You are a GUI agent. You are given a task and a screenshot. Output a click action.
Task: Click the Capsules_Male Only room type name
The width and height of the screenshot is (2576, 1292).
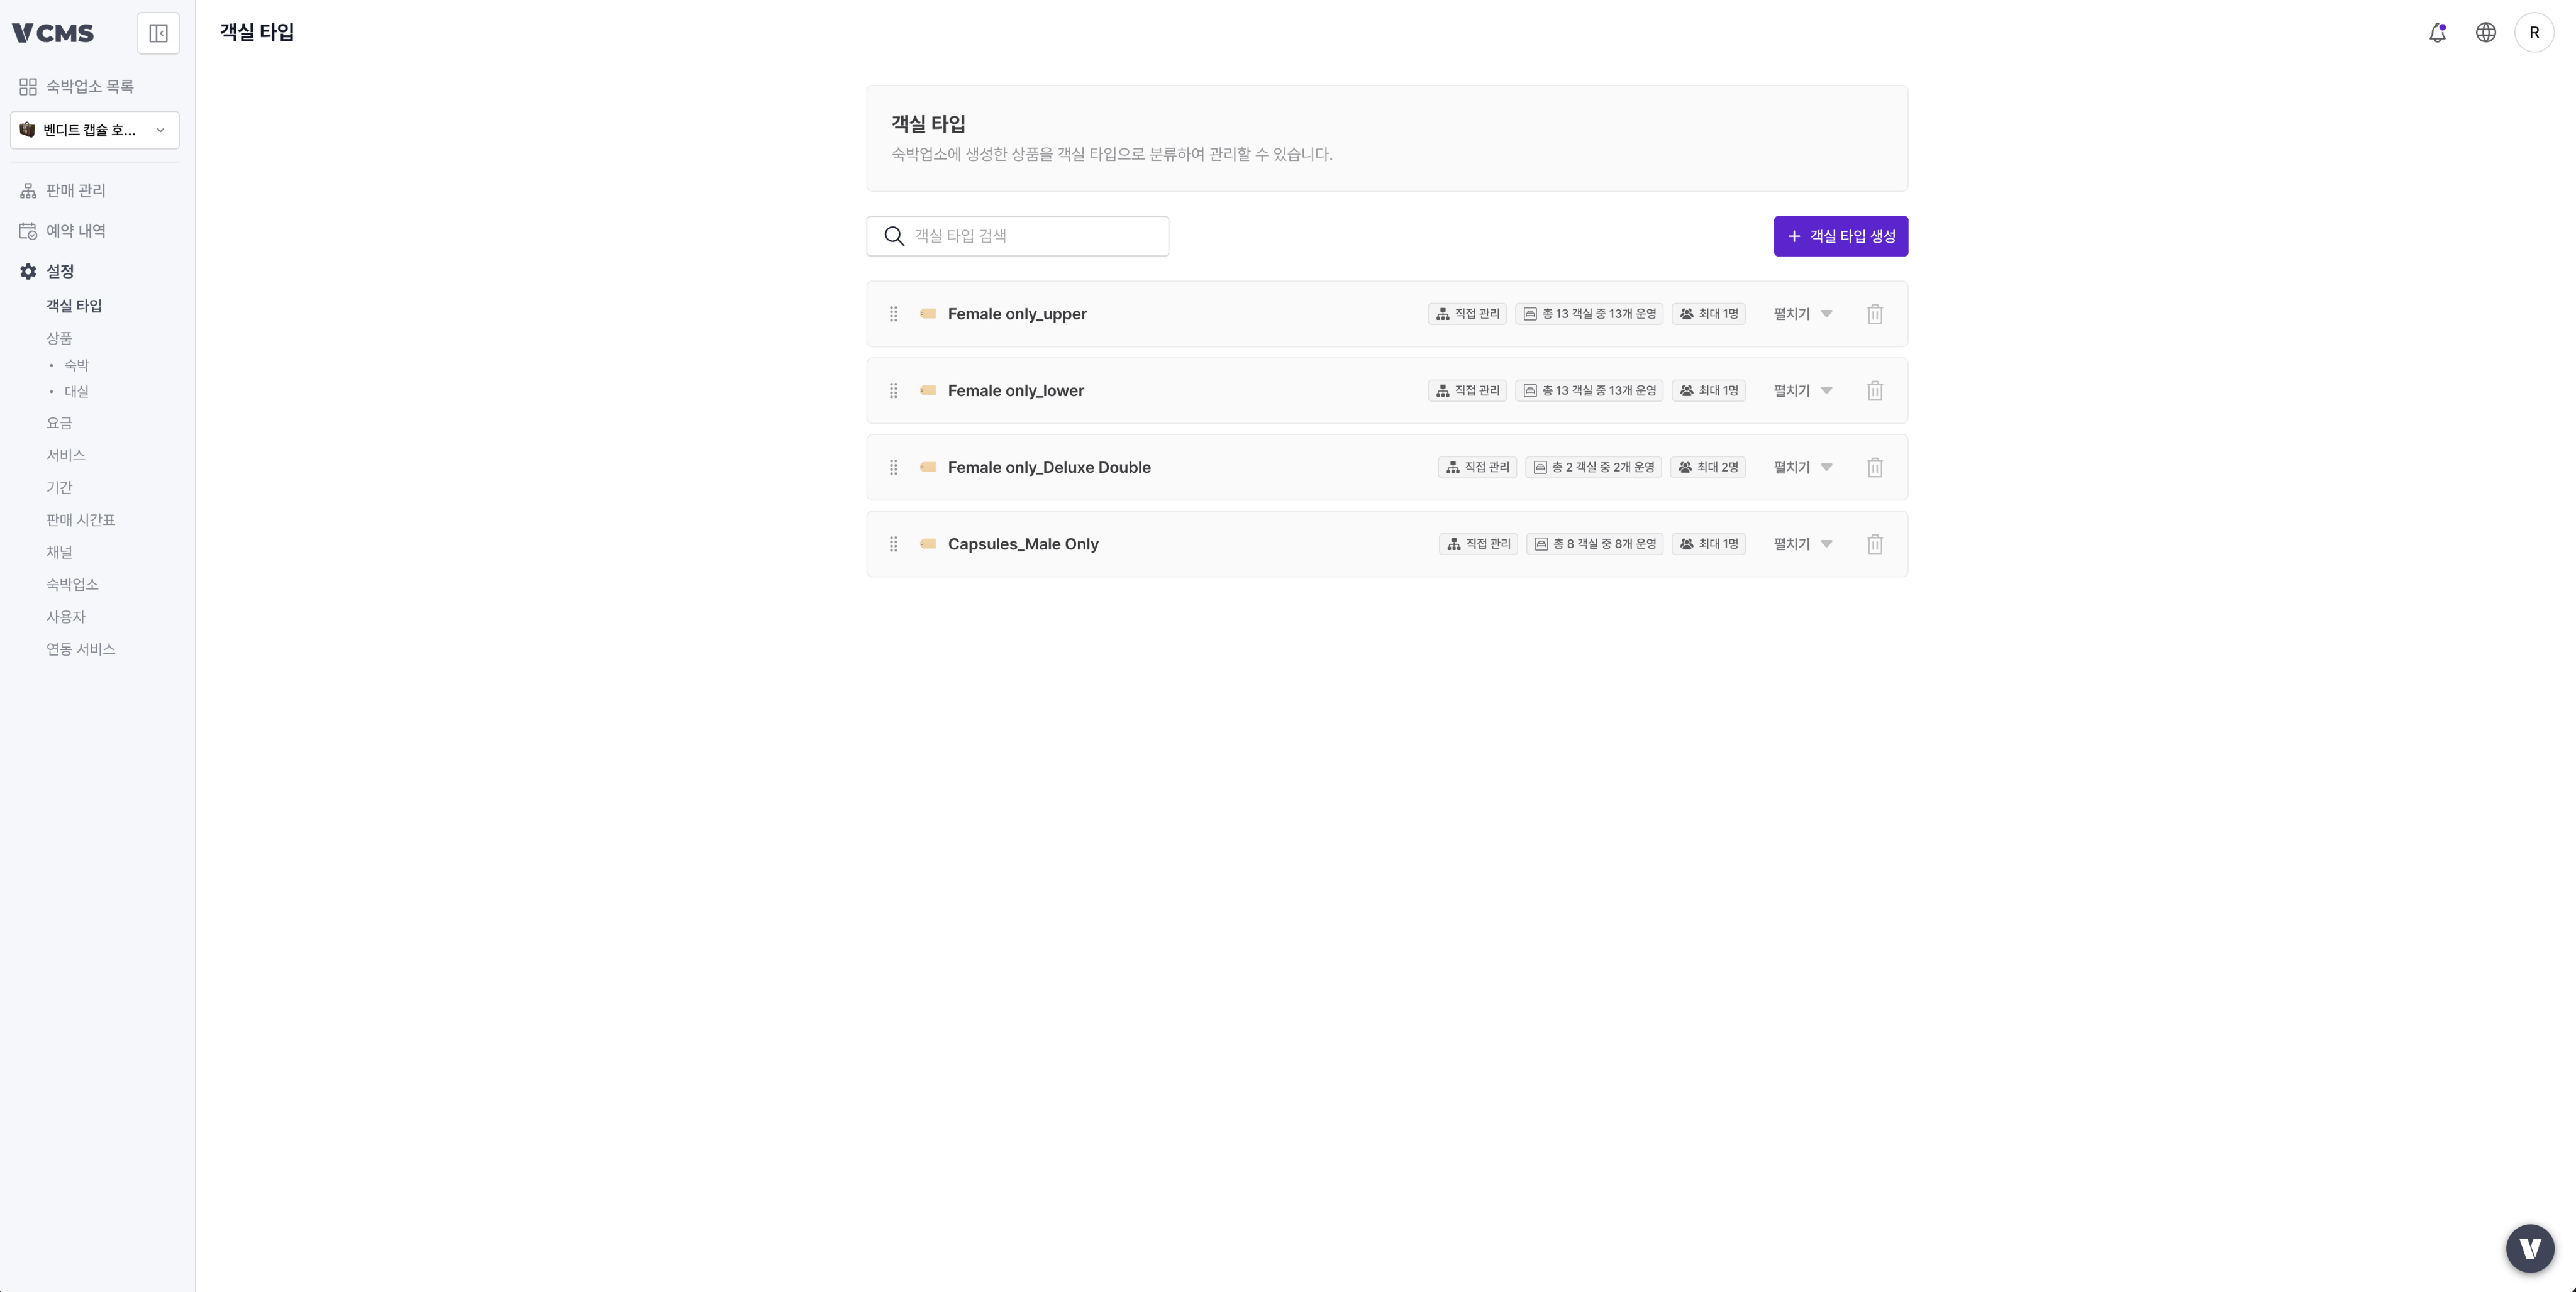pyautogui.click(x=1022, y=544)
